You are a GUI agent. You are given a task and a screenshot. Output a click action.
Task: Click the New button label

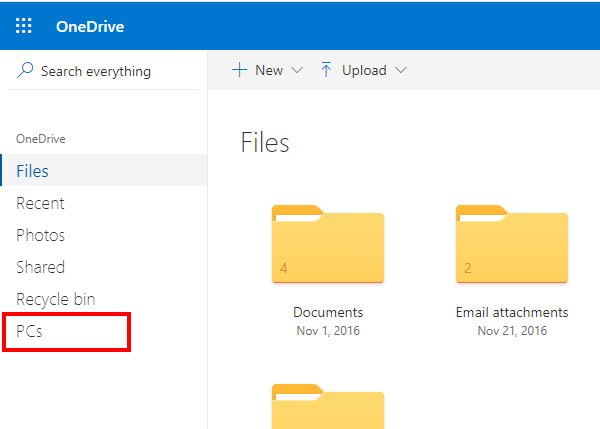(269, 70)
